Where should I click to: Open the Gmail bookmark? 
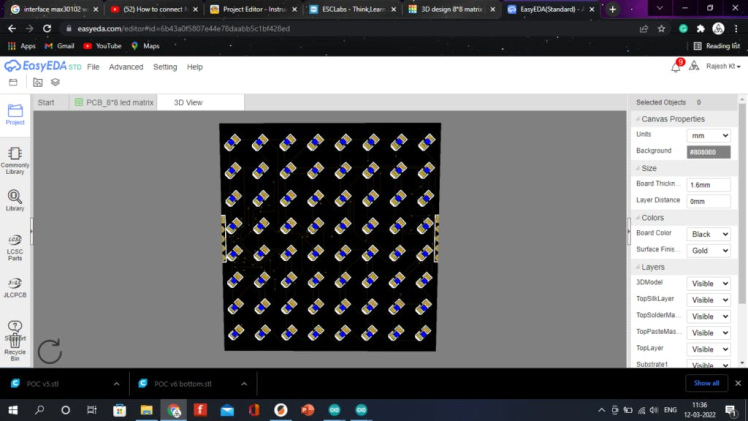60,46
